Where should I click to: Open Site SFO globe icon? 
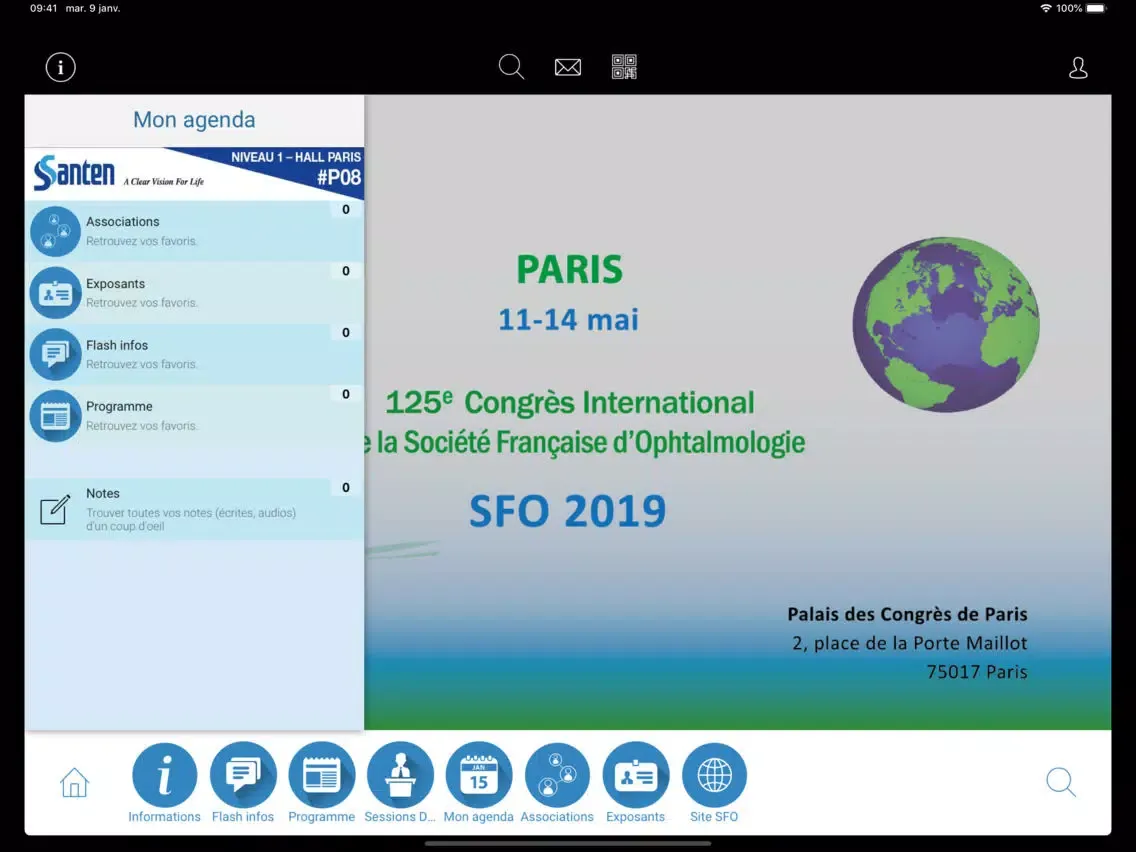[x=714, y=777]
